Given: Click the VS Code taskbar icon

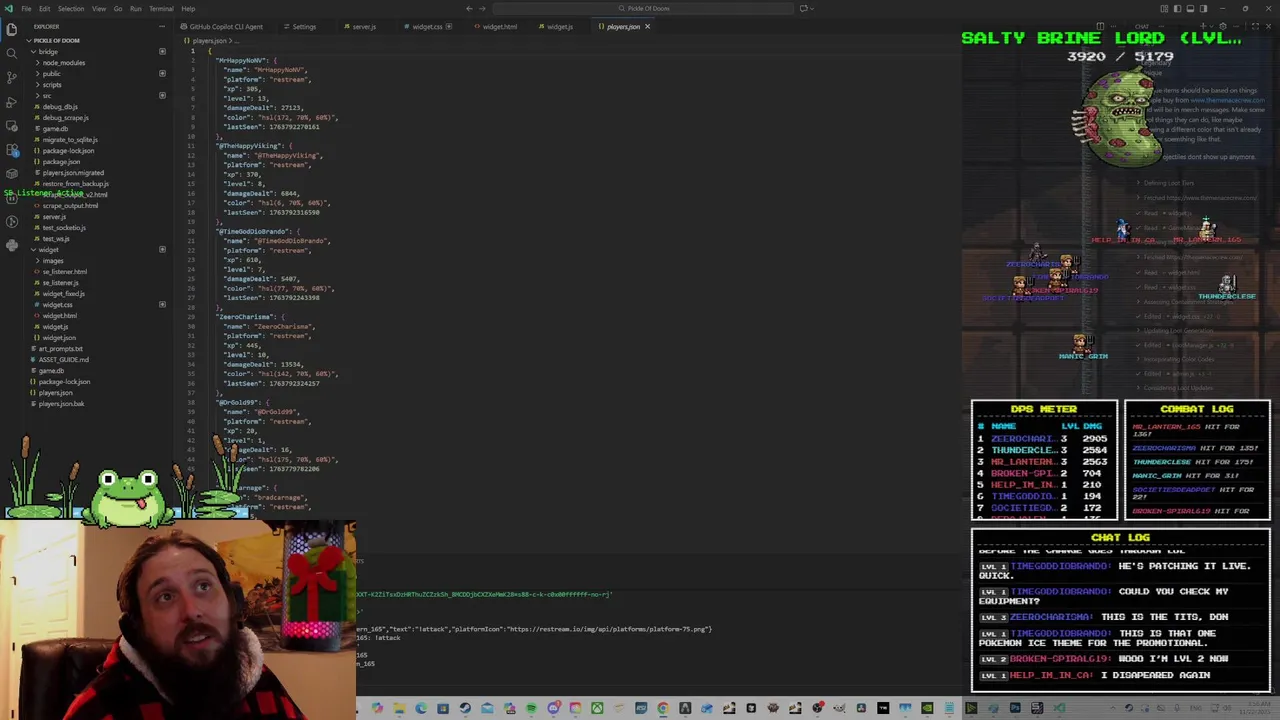Looking at the screenshot, I should point(1058,709).
